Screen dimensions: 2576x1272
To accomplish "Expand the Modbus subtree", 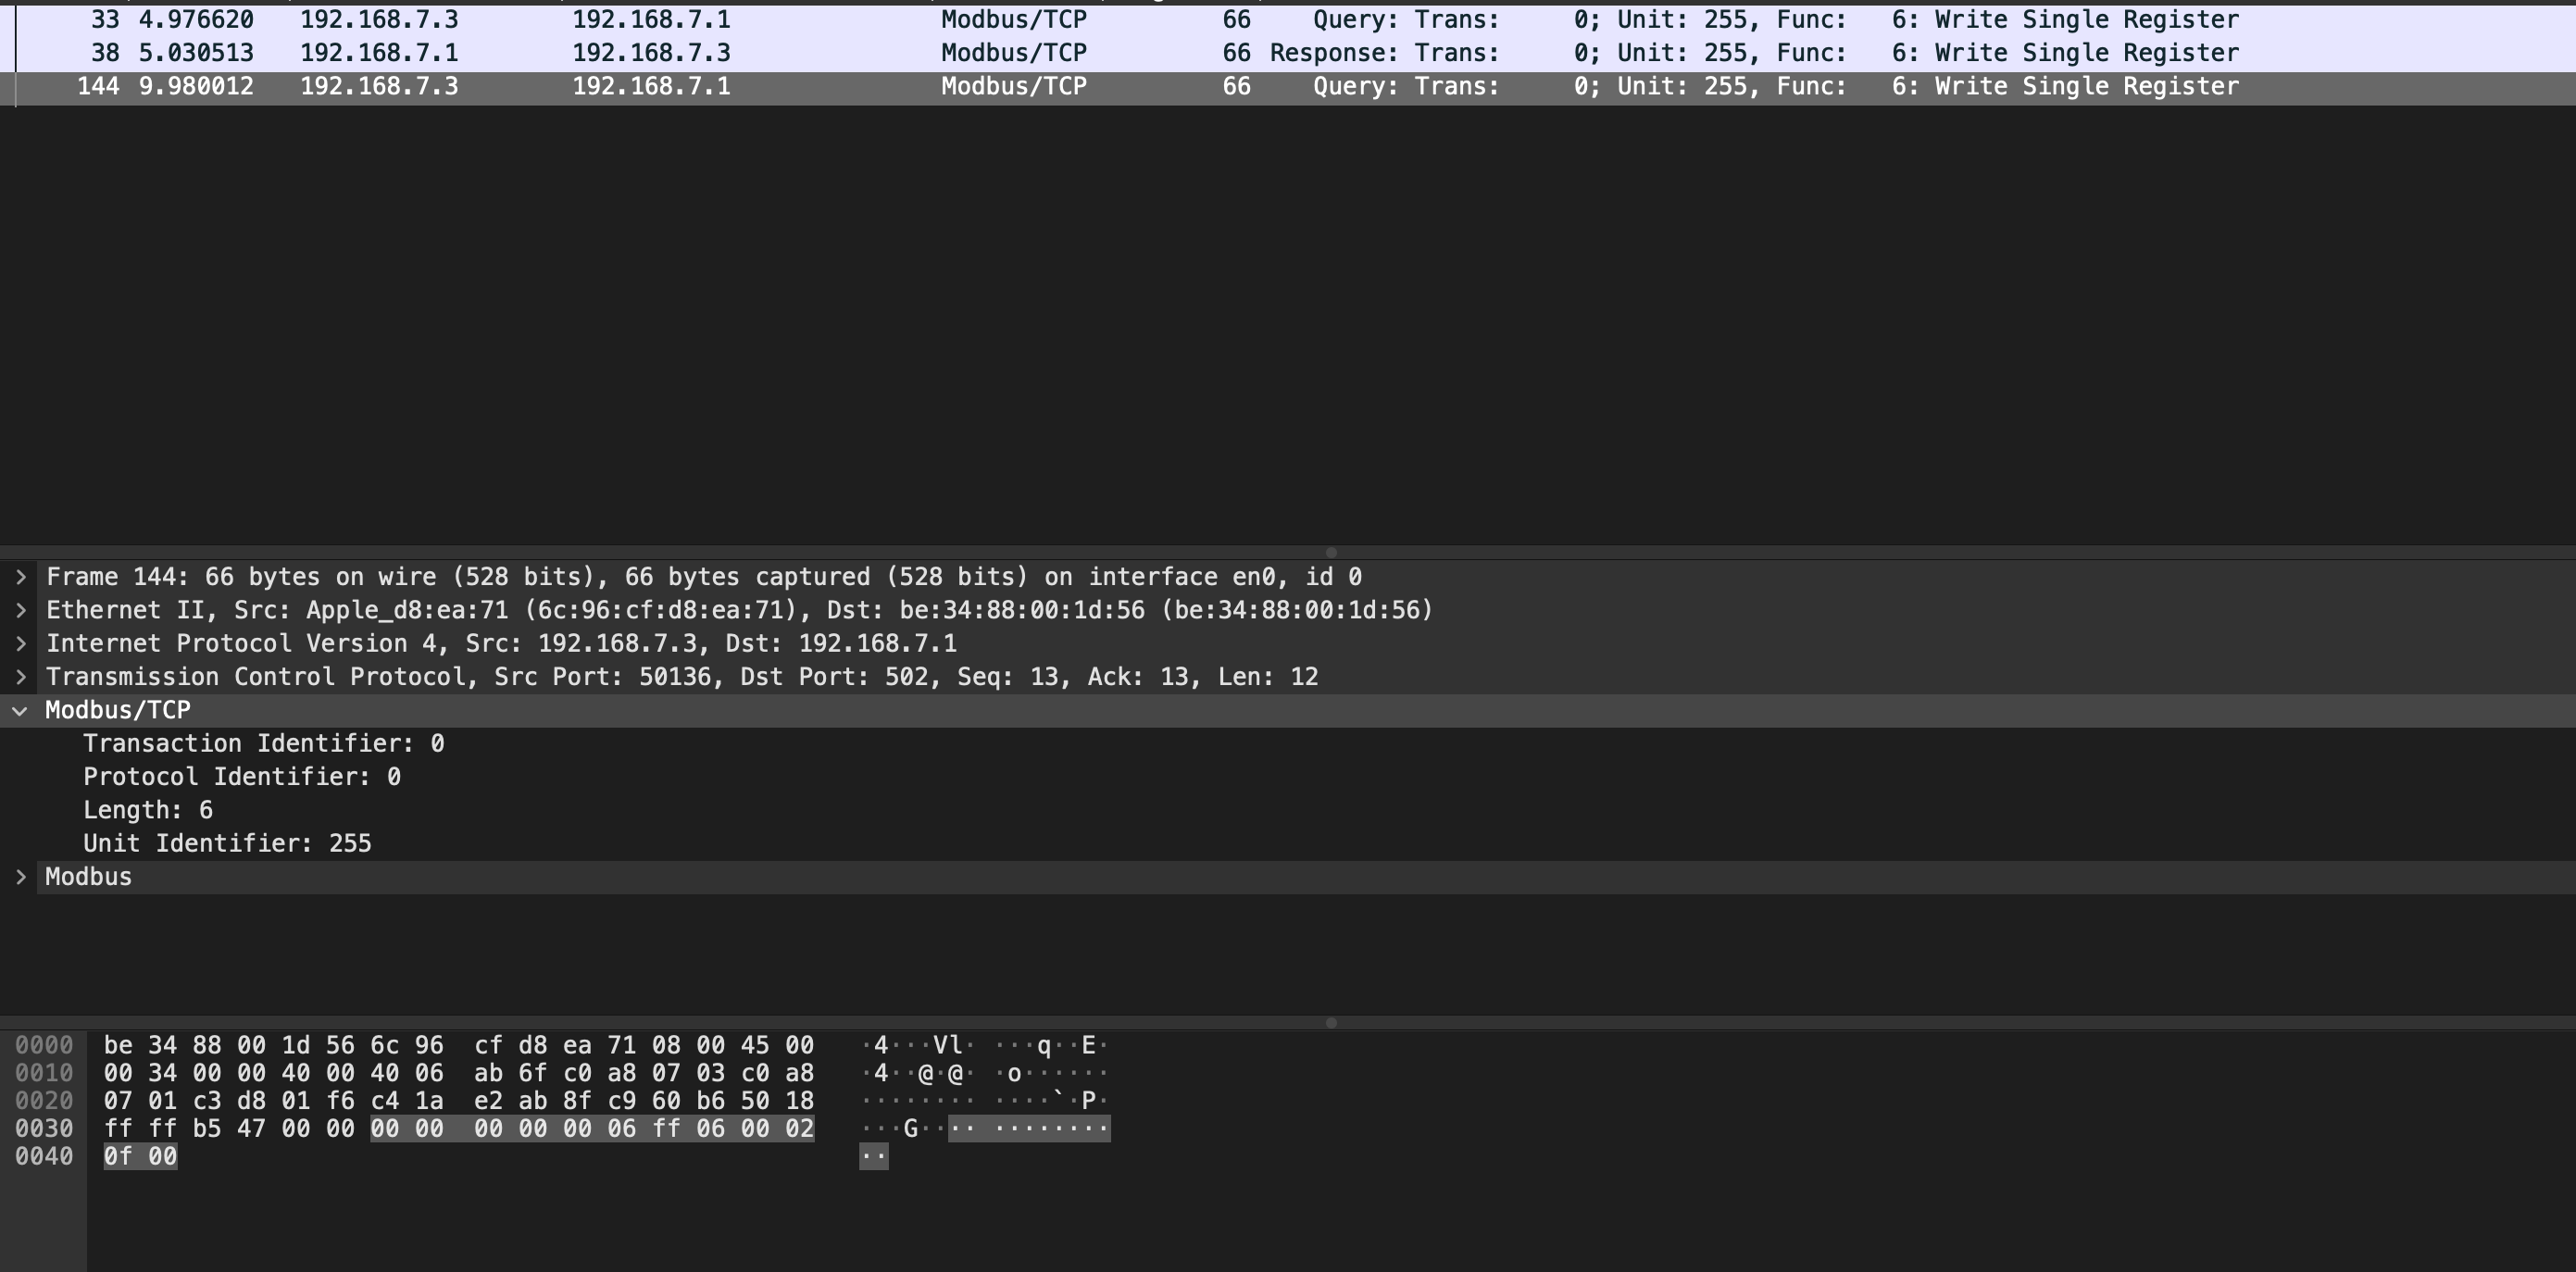I will coord(20,877).
